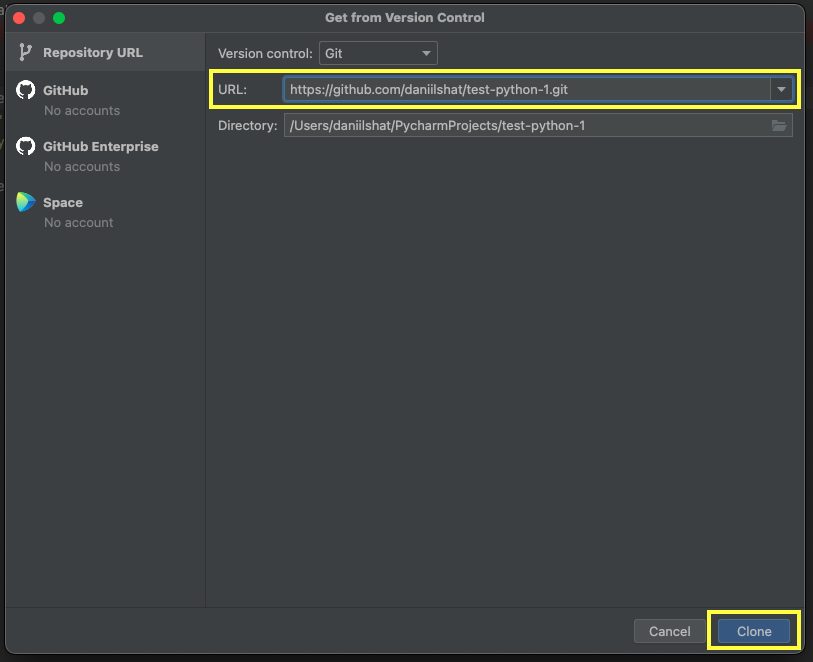This screenshot has width=813, height=662.
Task: Click the JetBrains Space logo icon
Action: click(x=25, y=202)
